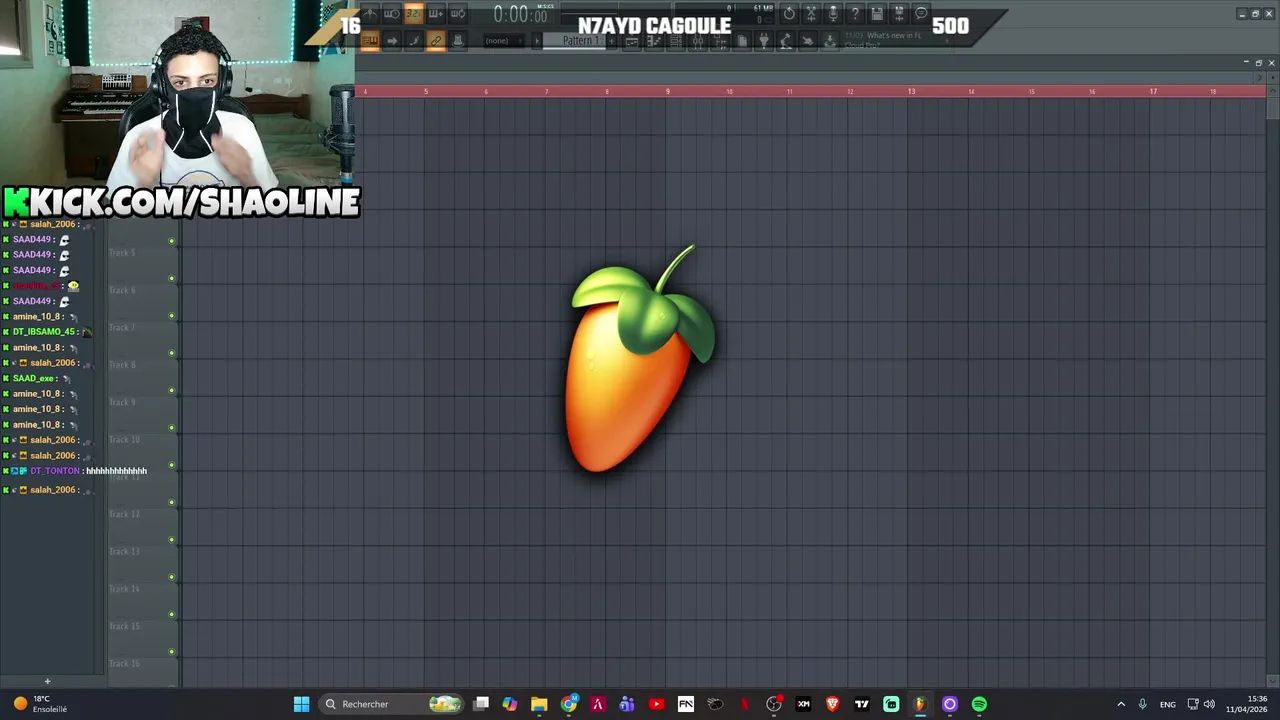Toggle the loop recording icon
Image resolution: width=1280 pixels, height=720 pixels.
tap(457, 13)
